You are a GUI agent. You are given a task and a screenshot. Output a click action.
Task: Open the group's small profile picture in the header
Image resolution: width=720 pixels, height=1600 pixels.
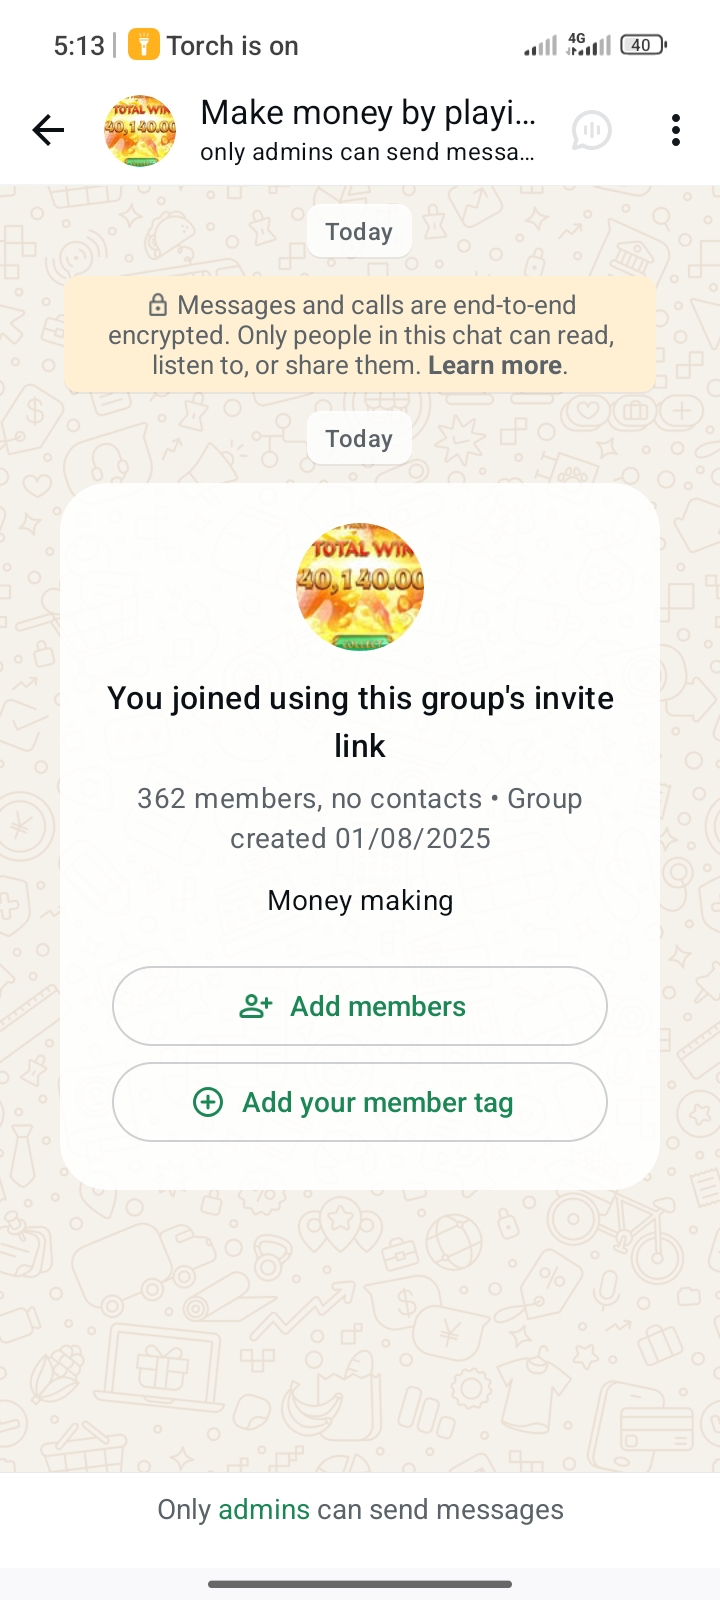[x=140, y=130]
